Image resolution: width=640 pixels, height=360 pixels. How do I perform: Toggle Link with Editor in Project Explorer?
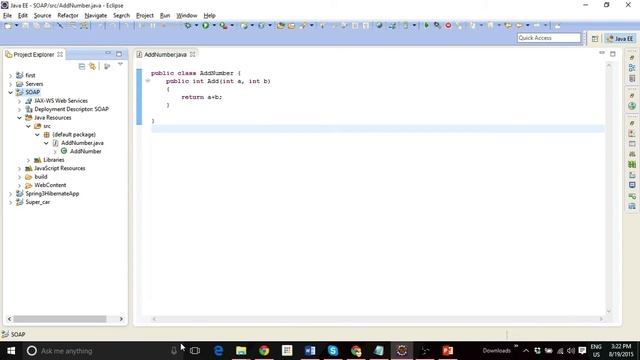coord(93,66)
